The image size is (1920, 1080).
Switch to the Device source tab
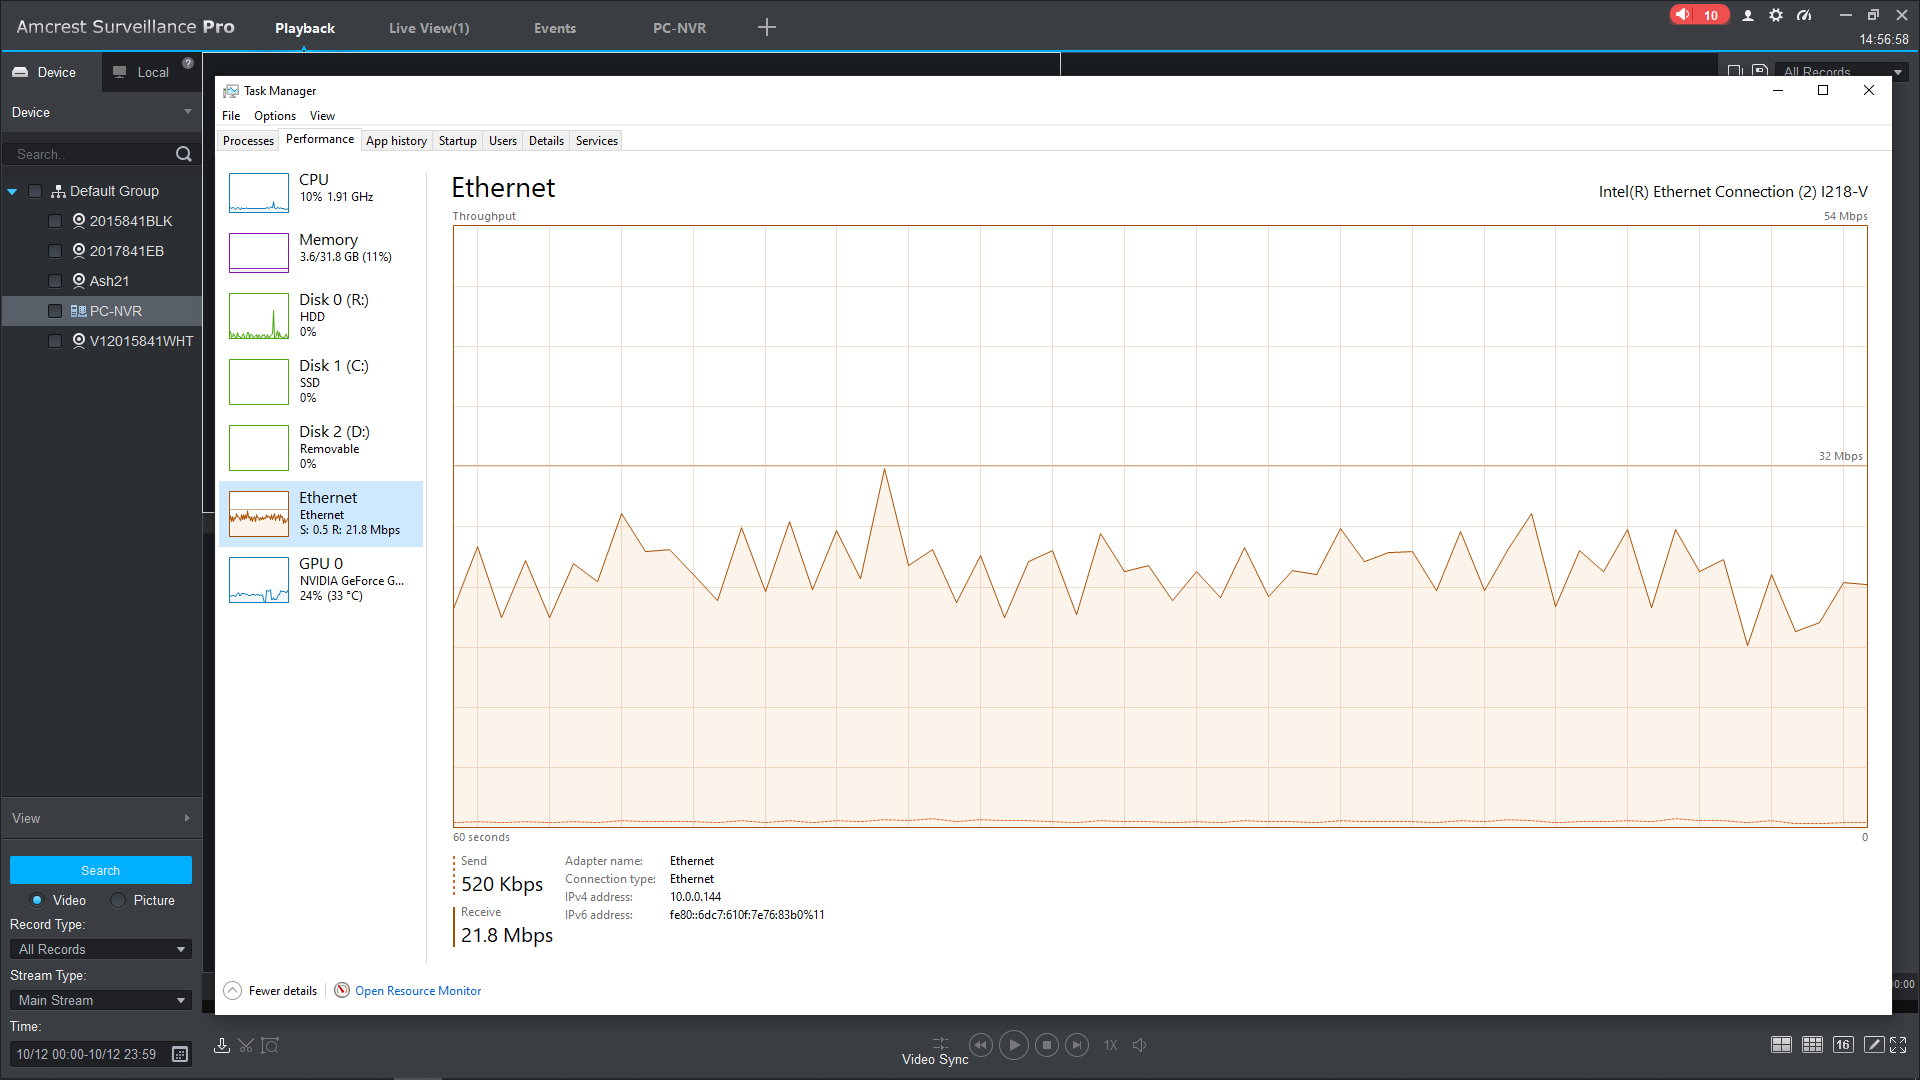click(x=51, y=72)
